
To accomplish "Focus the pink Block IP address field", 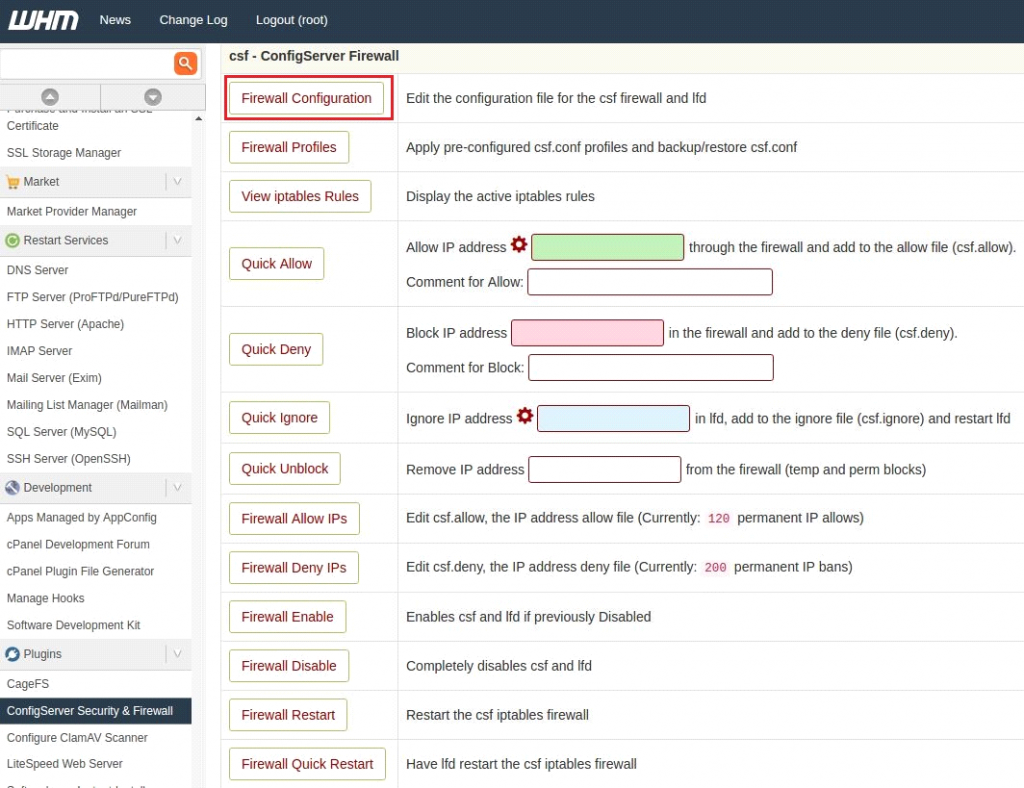I will tap(587, 333).
